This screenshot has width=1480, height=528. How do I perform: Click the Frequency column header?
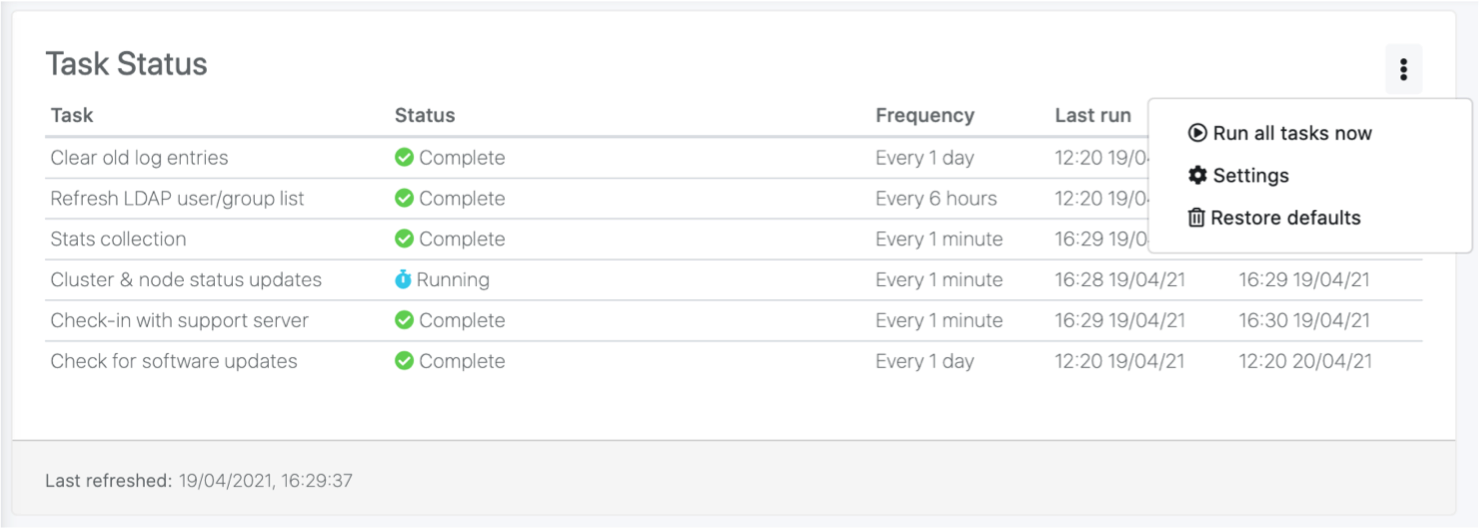pos(925,115)
